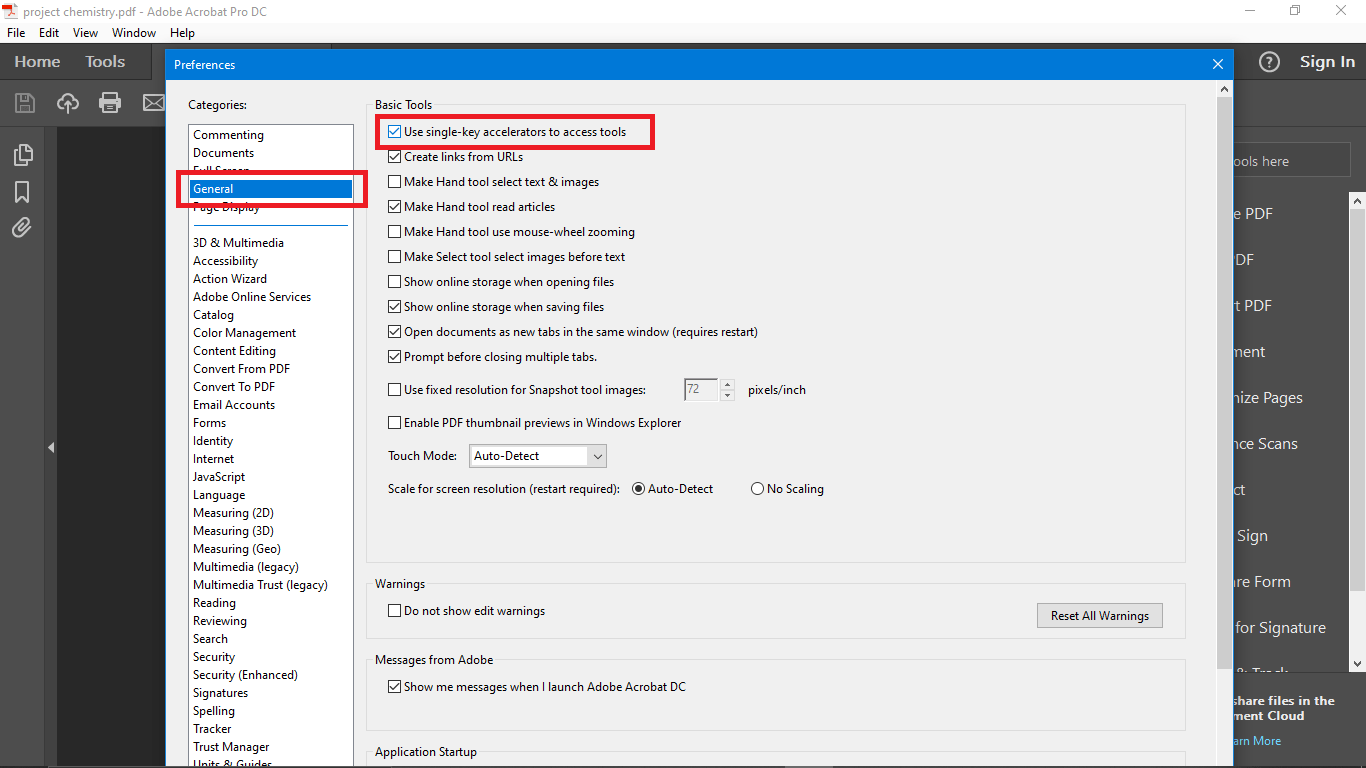Viewport: 1366px width, 768px height.
Task: Click the Sign In link
Action: [1327, 62]
